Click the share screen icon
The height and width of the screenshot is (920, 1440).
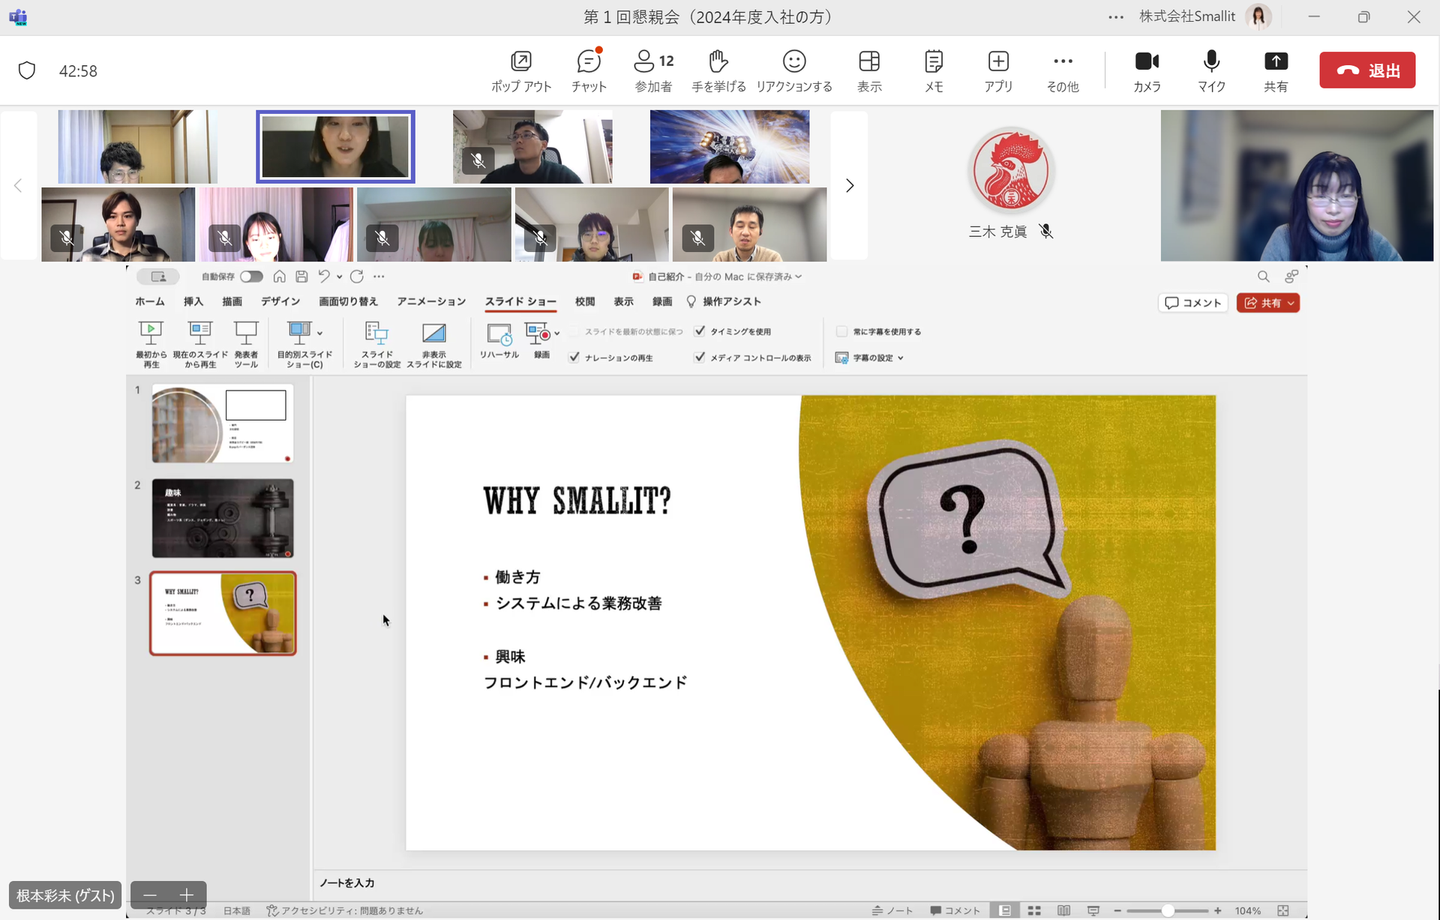coord(1275,71)
